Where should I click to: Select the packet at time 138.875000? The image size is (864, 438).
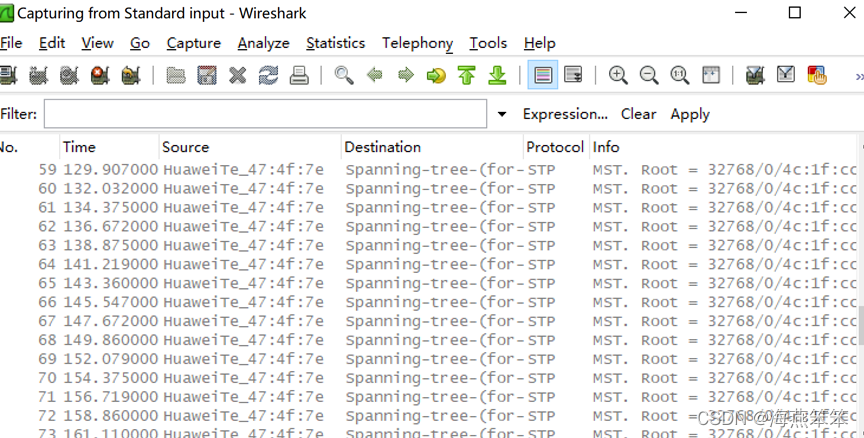click(x=429, y=245)
